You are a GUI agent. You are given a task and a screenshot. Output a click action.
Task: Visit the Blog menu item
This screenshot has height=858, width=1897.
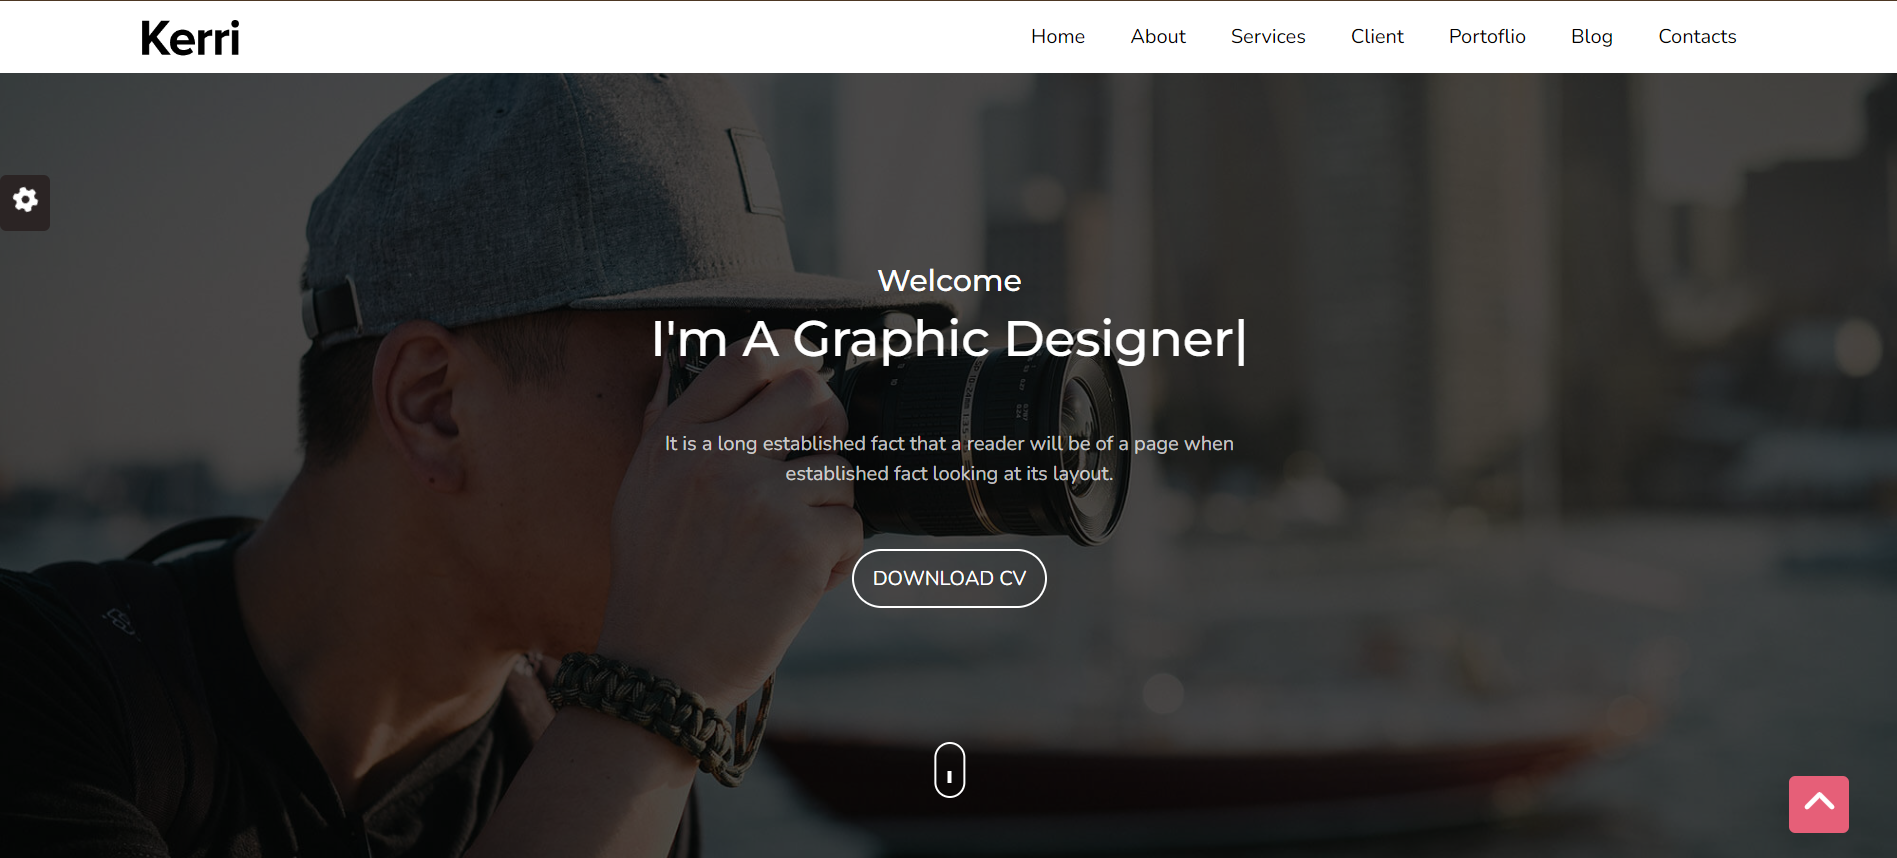pyautogui.click(x=1592, y=37)
